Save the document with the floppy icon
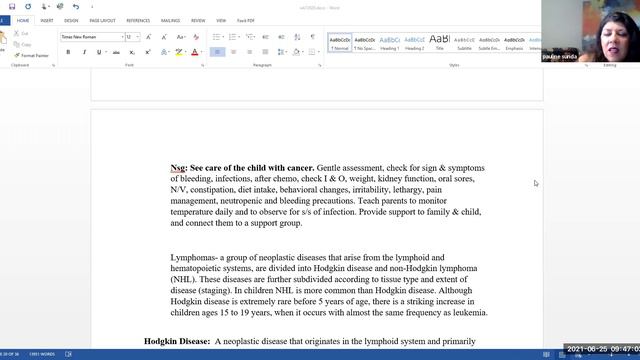This screenshot has height=360, width=640. tap(12, 7)
